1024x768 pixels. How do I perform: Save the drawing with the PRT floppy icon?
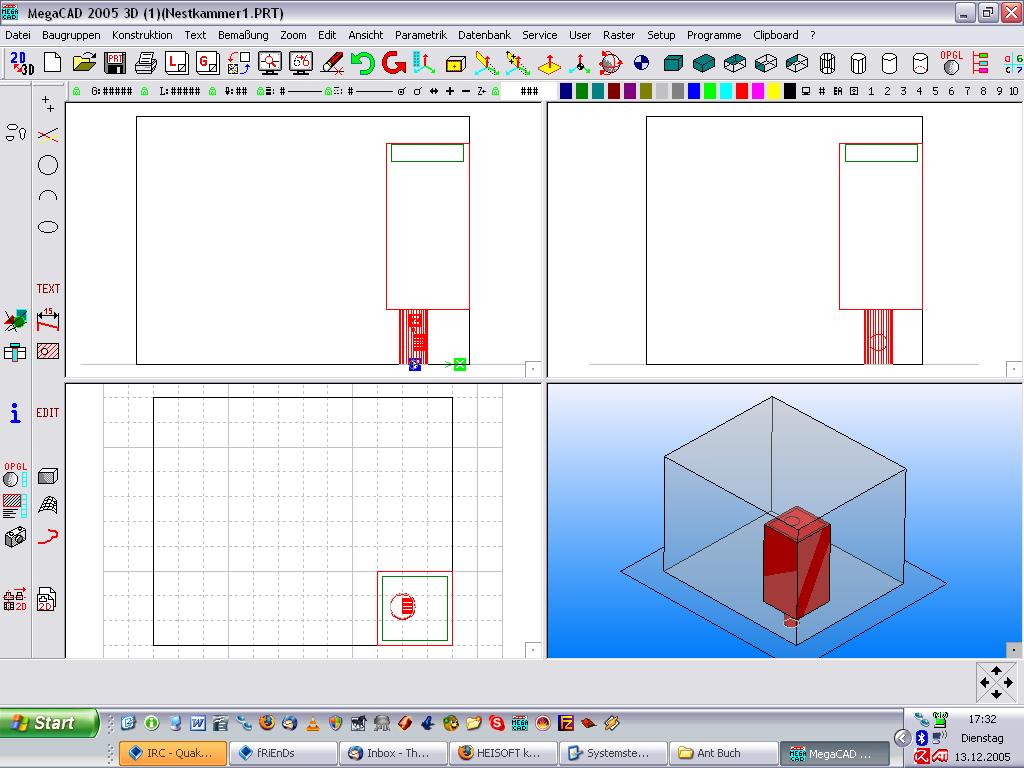tap(115, 63)
